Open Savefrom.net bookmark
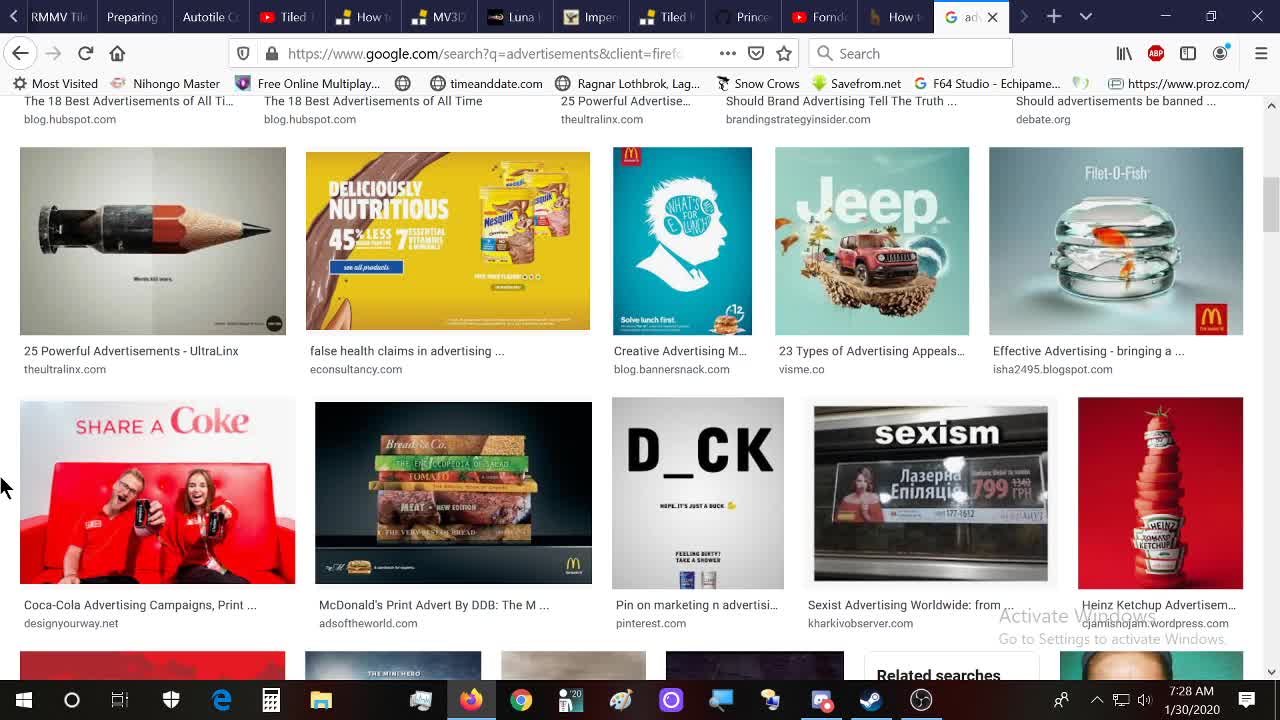The height and width of the screenshot is (720, 1280). tap(856, 83)
